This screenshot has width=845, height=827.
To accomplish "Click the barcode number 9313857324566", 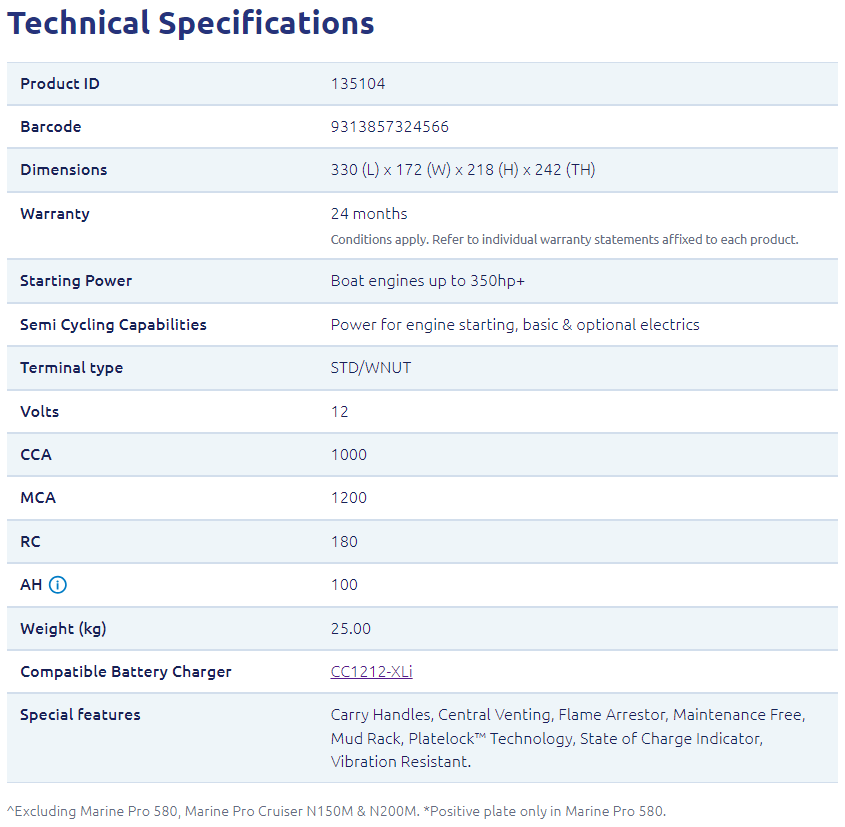I will click(x=390, y=127).
